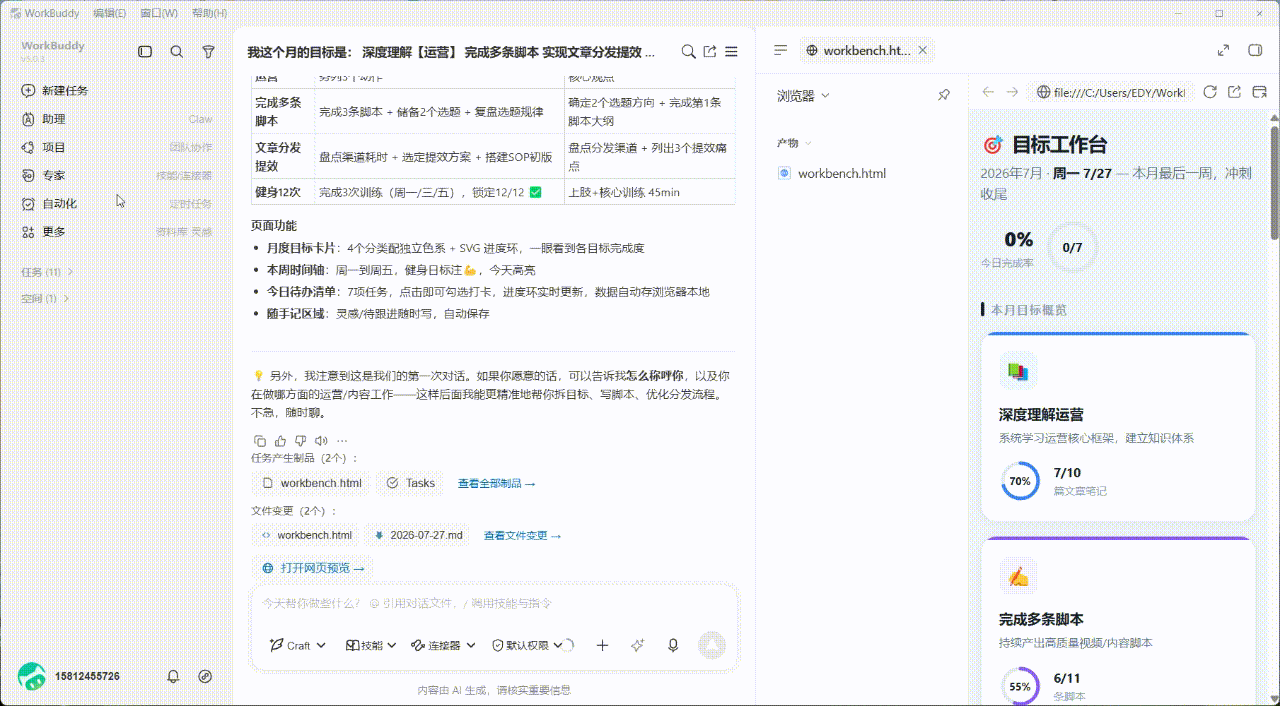
Task: Give the reply a thumbs up
Action: pos(280,440)
